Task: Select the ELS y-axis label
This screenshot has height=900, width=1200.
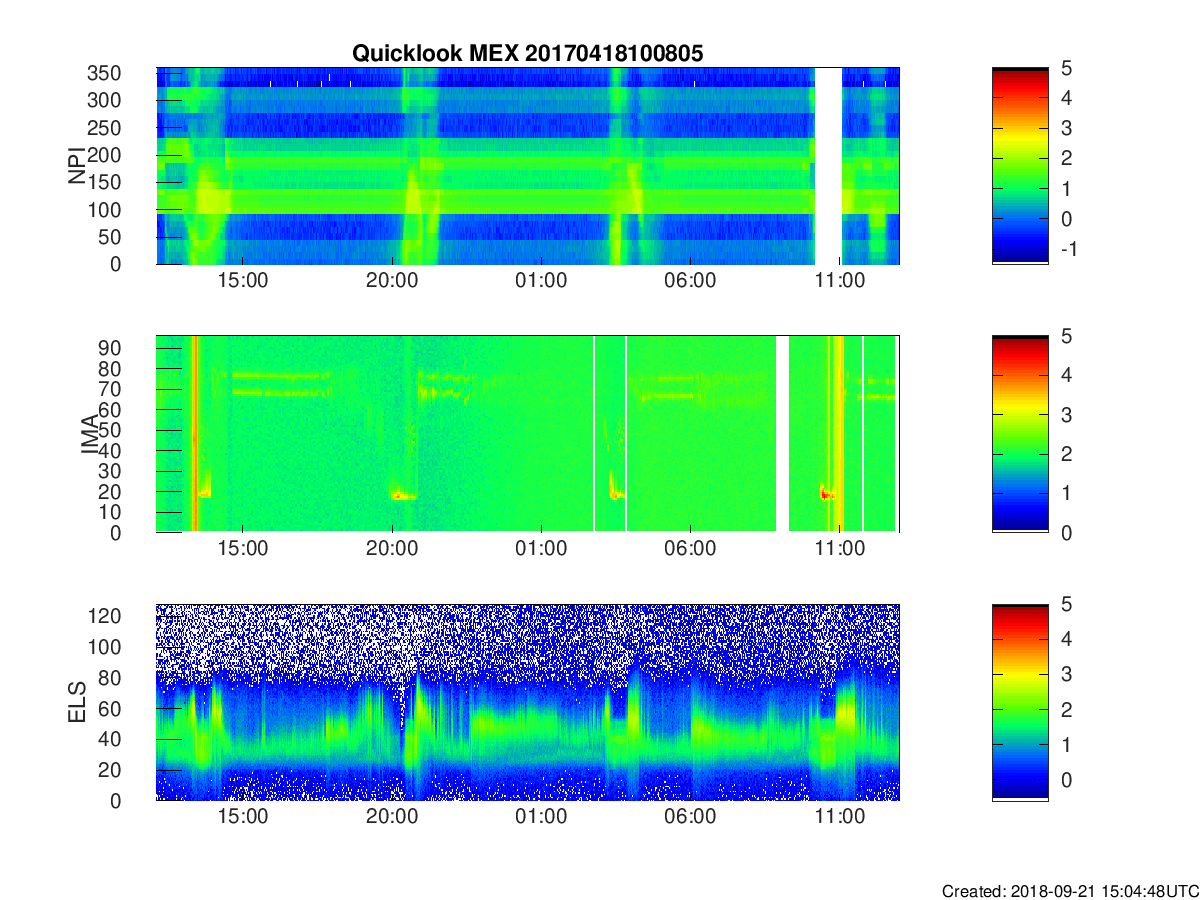Action: coord(77,702)
